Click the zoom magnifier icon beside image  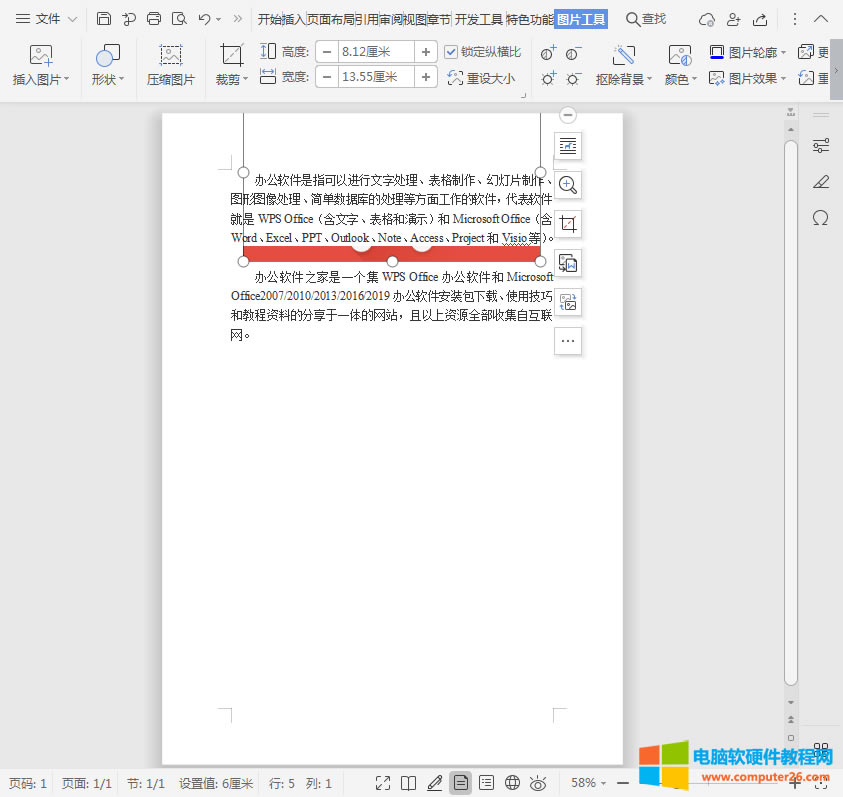tap(568, 185)
